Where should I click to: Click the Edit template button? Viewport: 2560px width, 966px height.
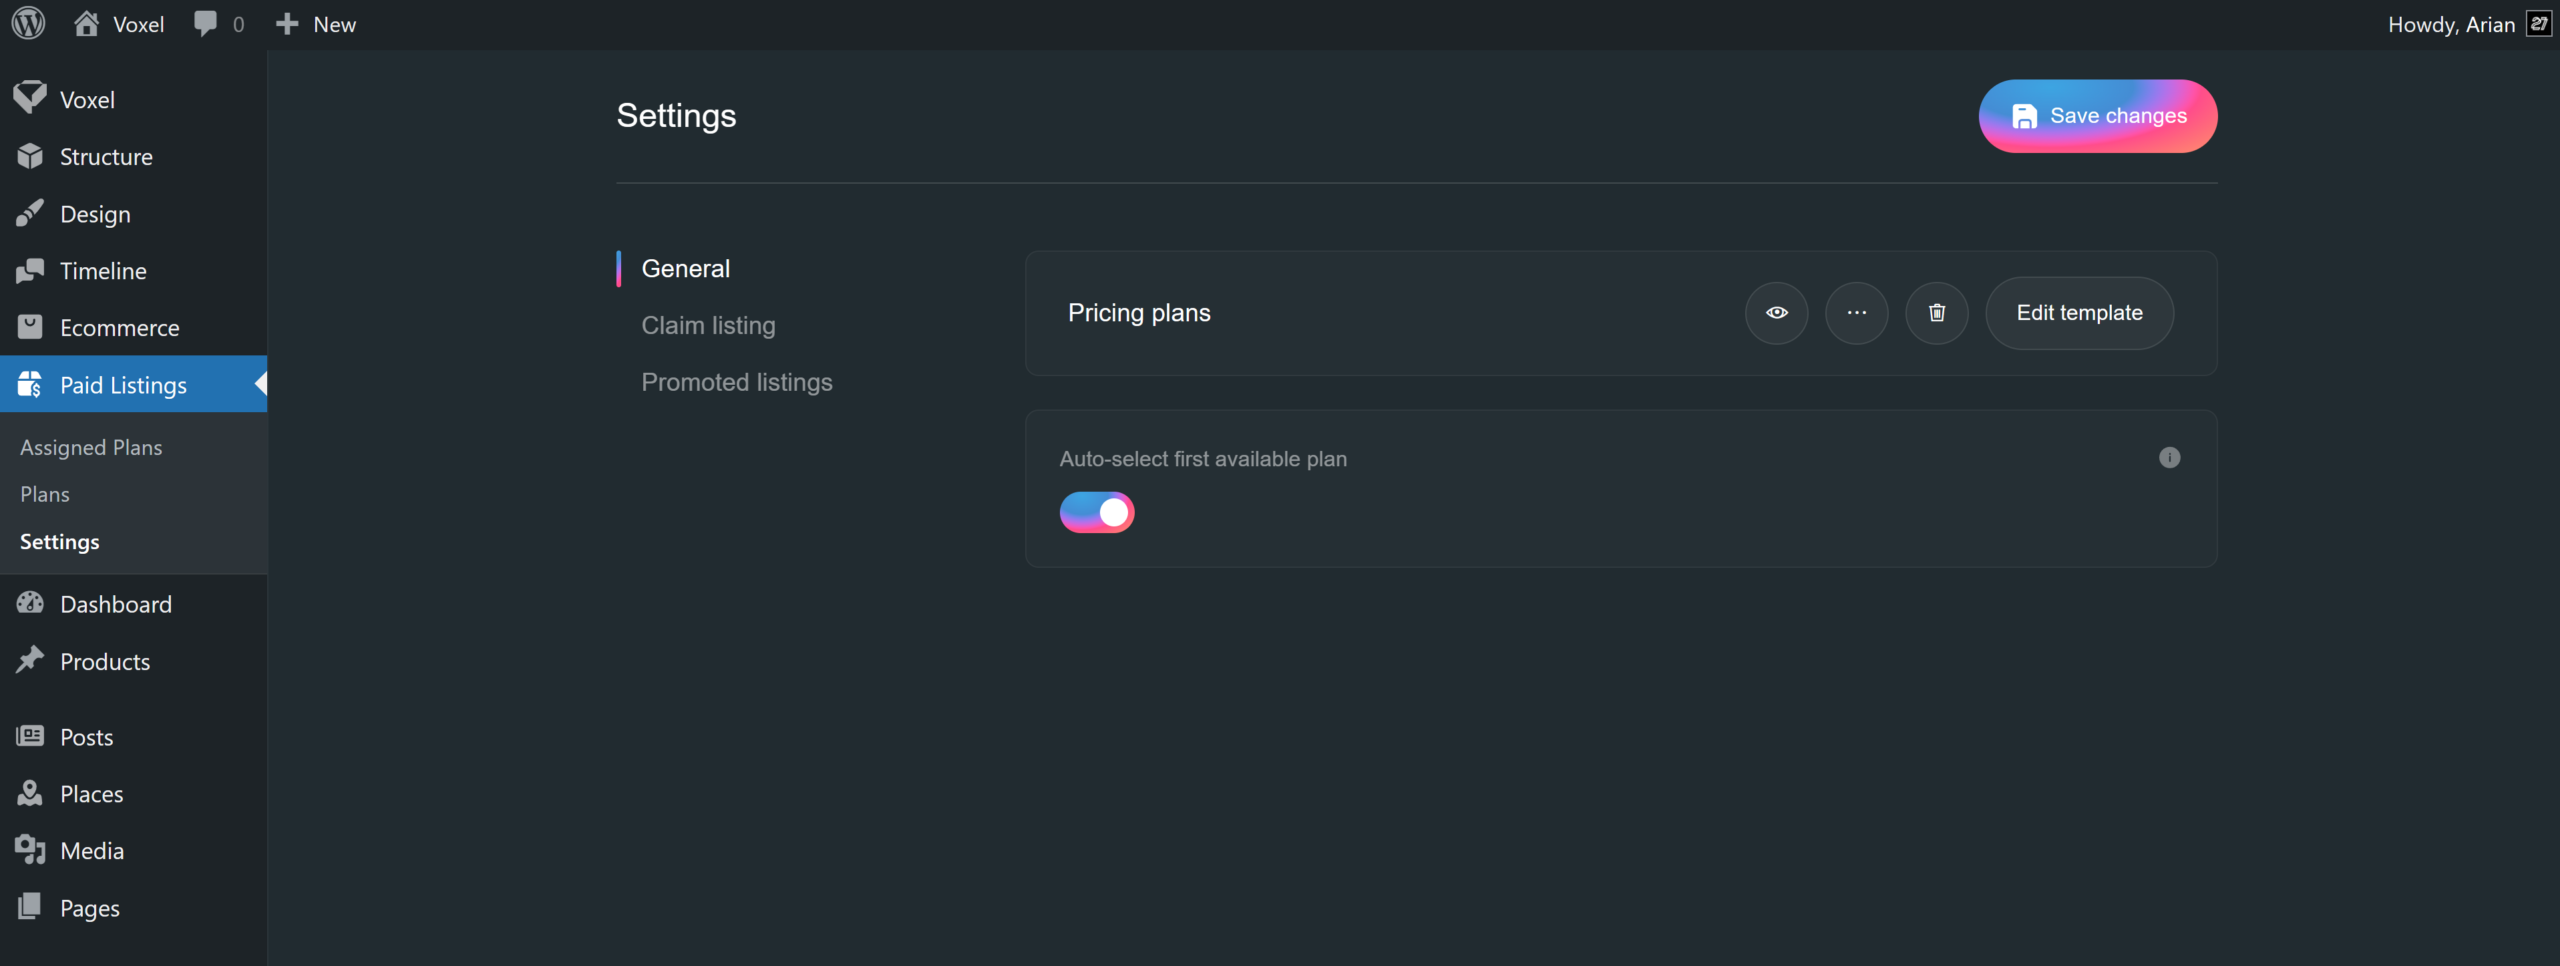pos(2079,313)
